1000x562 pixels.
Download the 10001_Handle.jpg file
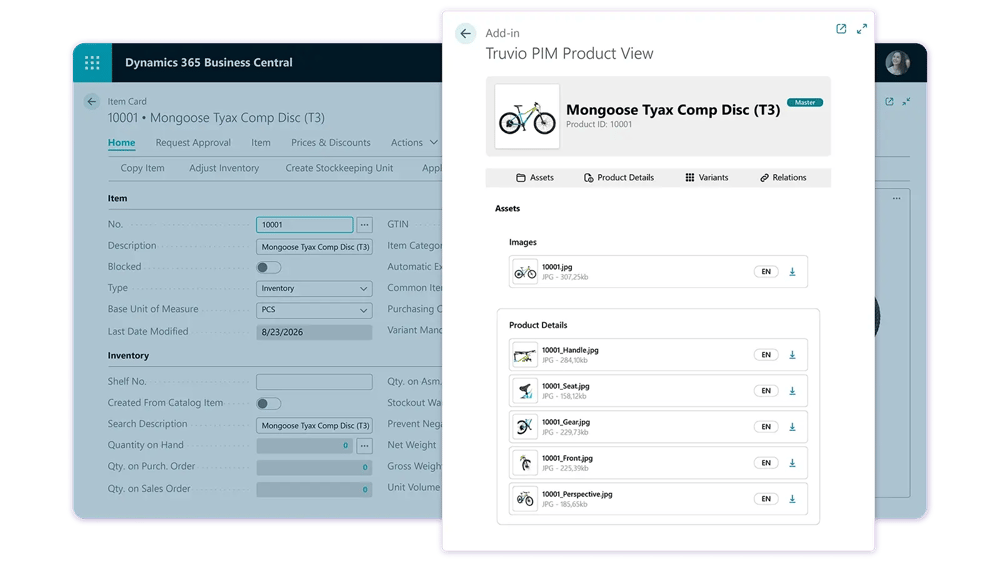792,355
